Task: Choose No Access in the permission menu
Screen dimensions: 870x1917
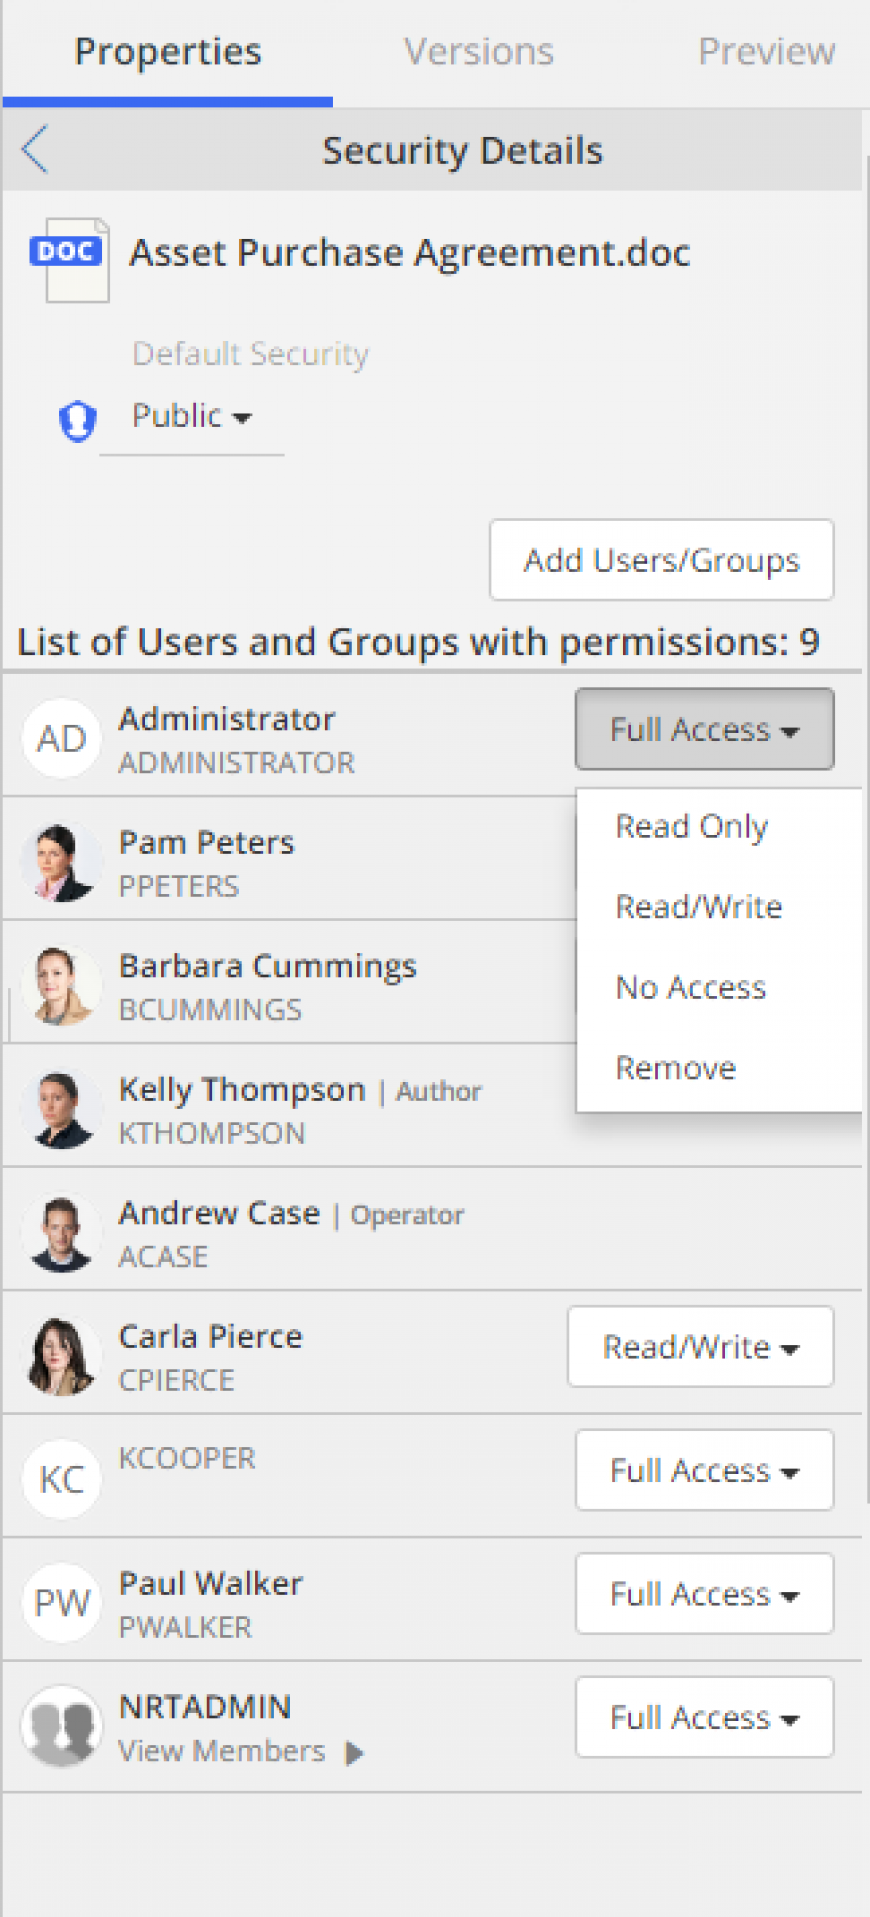Action: pyautogui.click(x=691, y=988)
